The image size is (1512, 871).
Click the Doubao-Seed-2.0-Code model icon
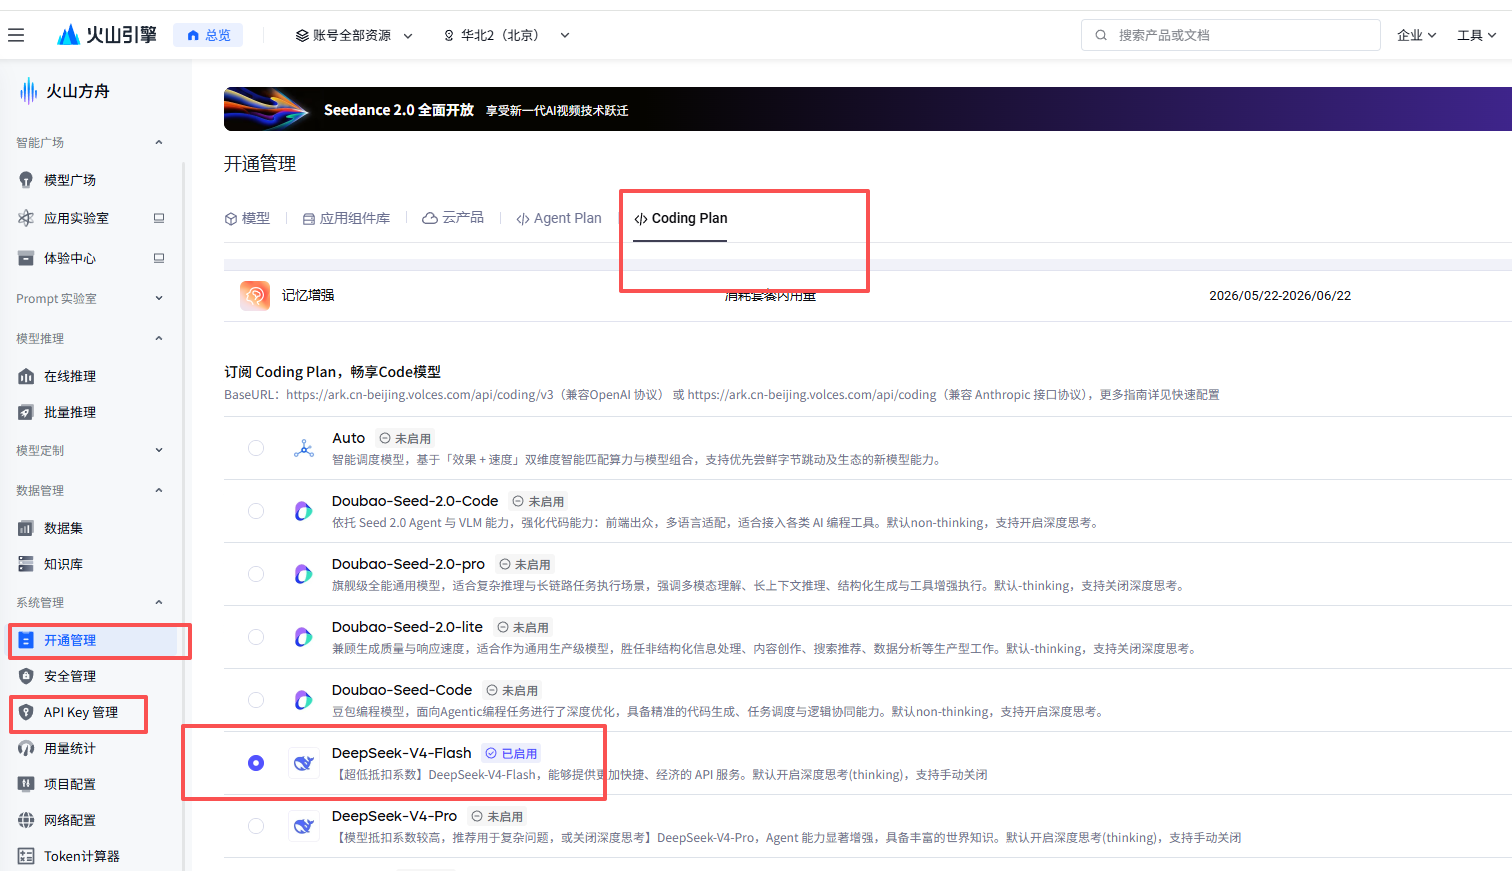[304, 511]
